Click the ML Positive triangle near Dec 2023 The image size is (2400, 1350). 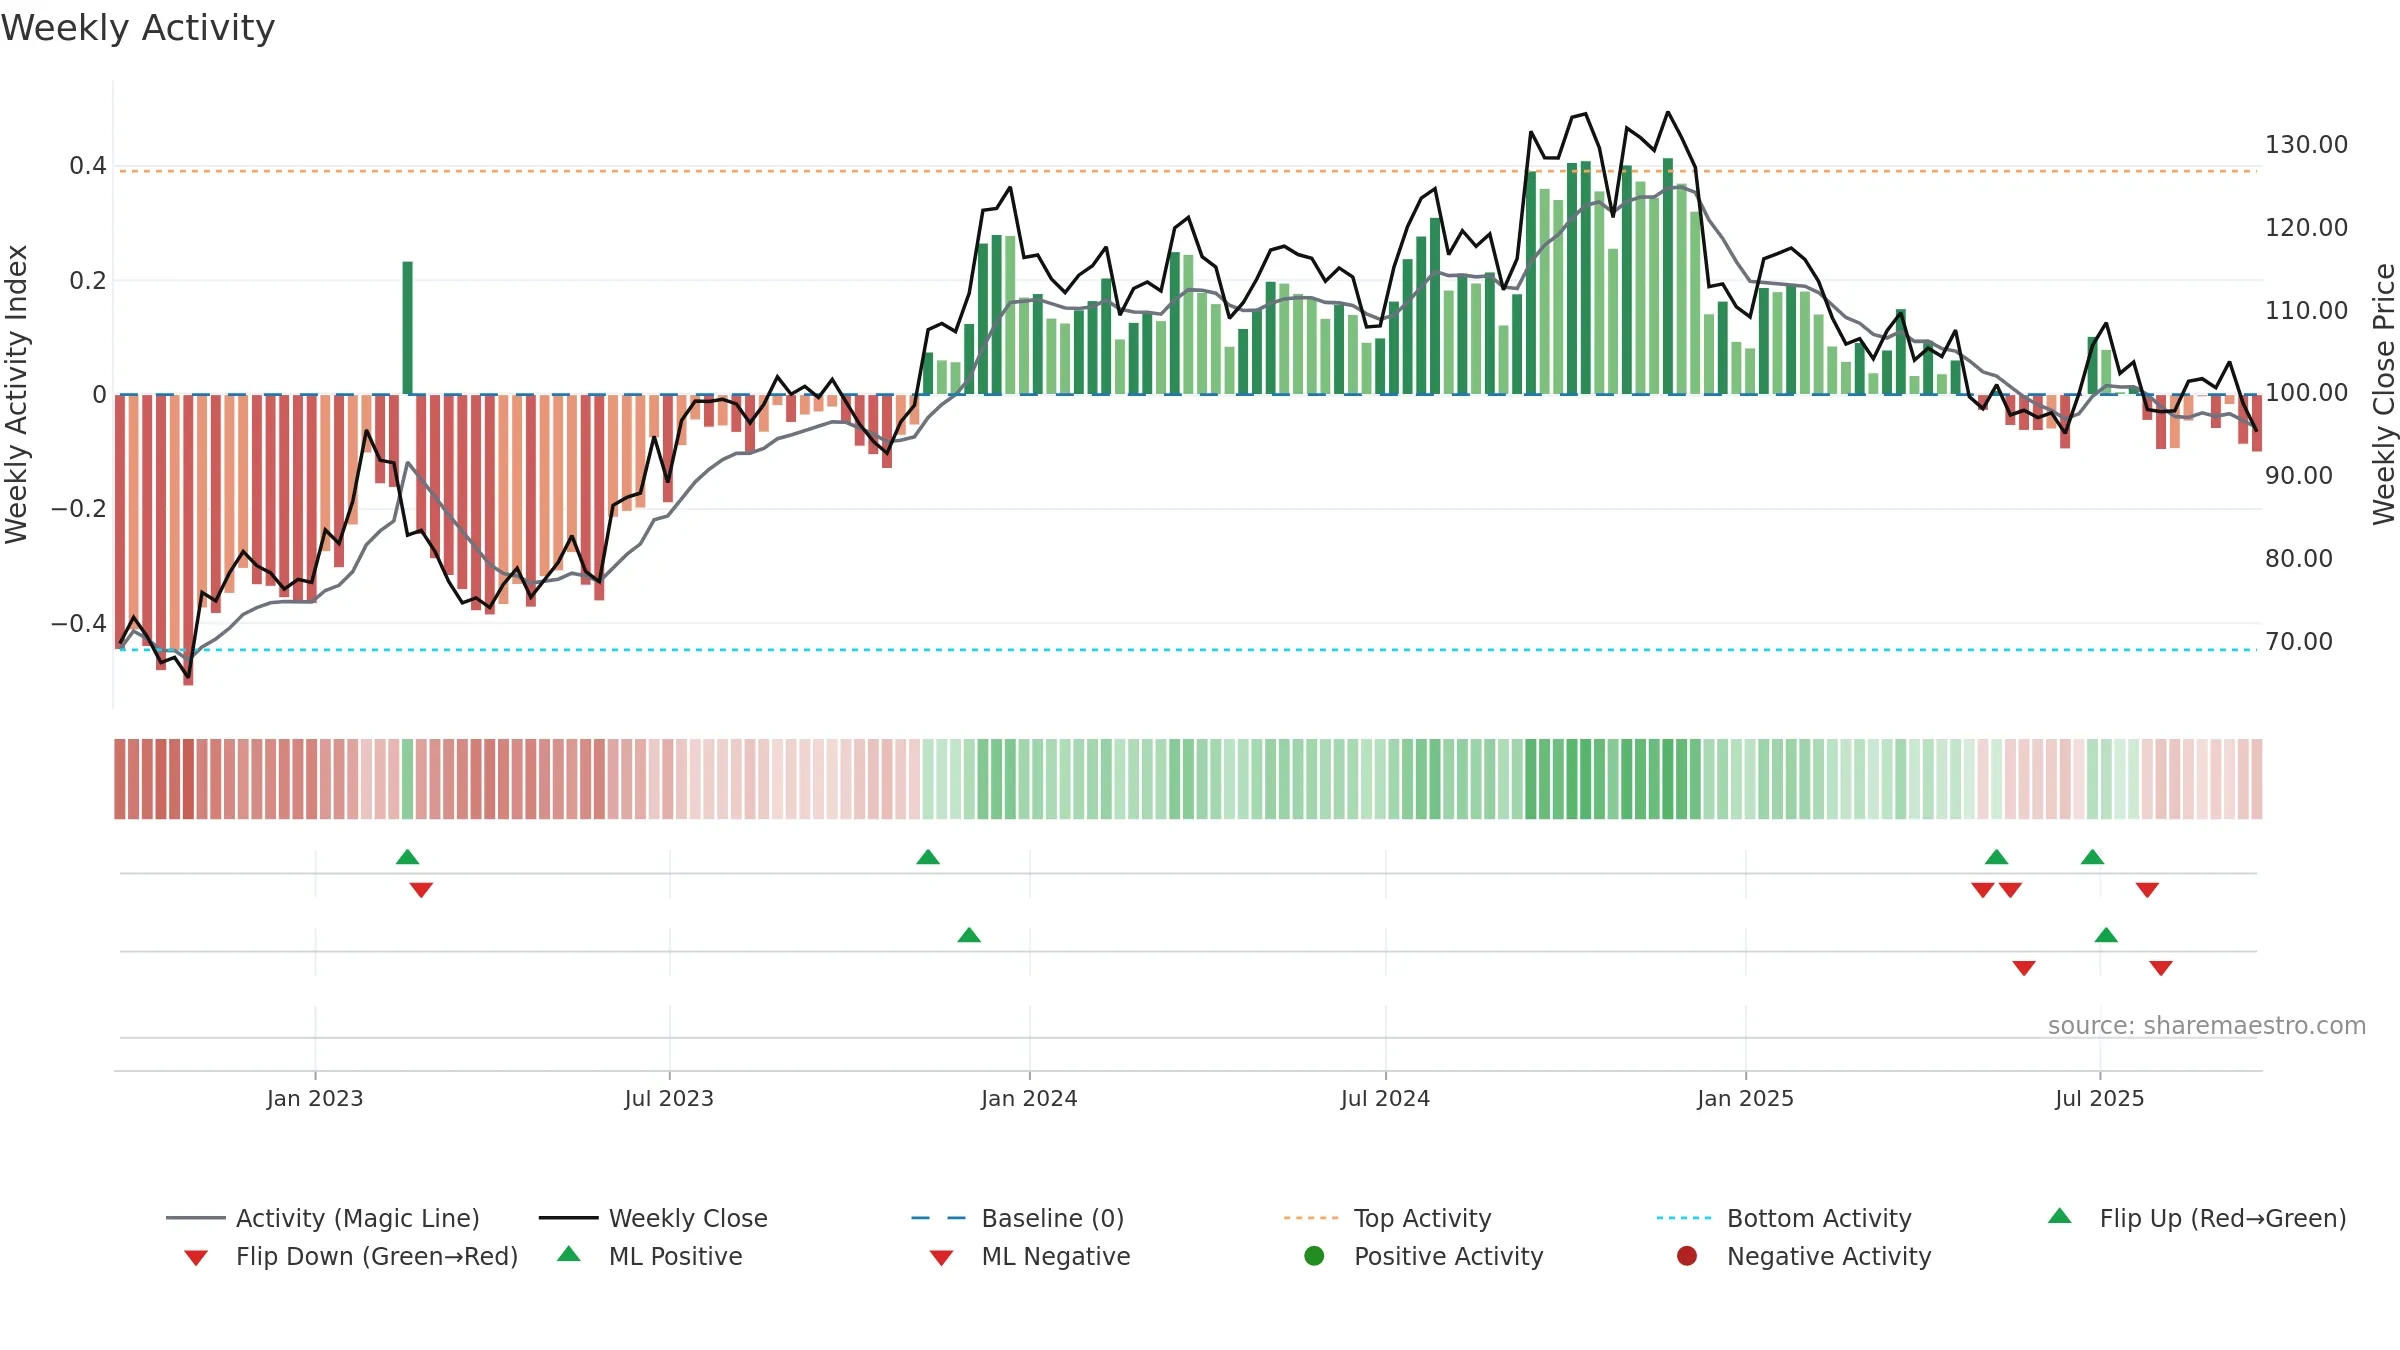[969, 935]
